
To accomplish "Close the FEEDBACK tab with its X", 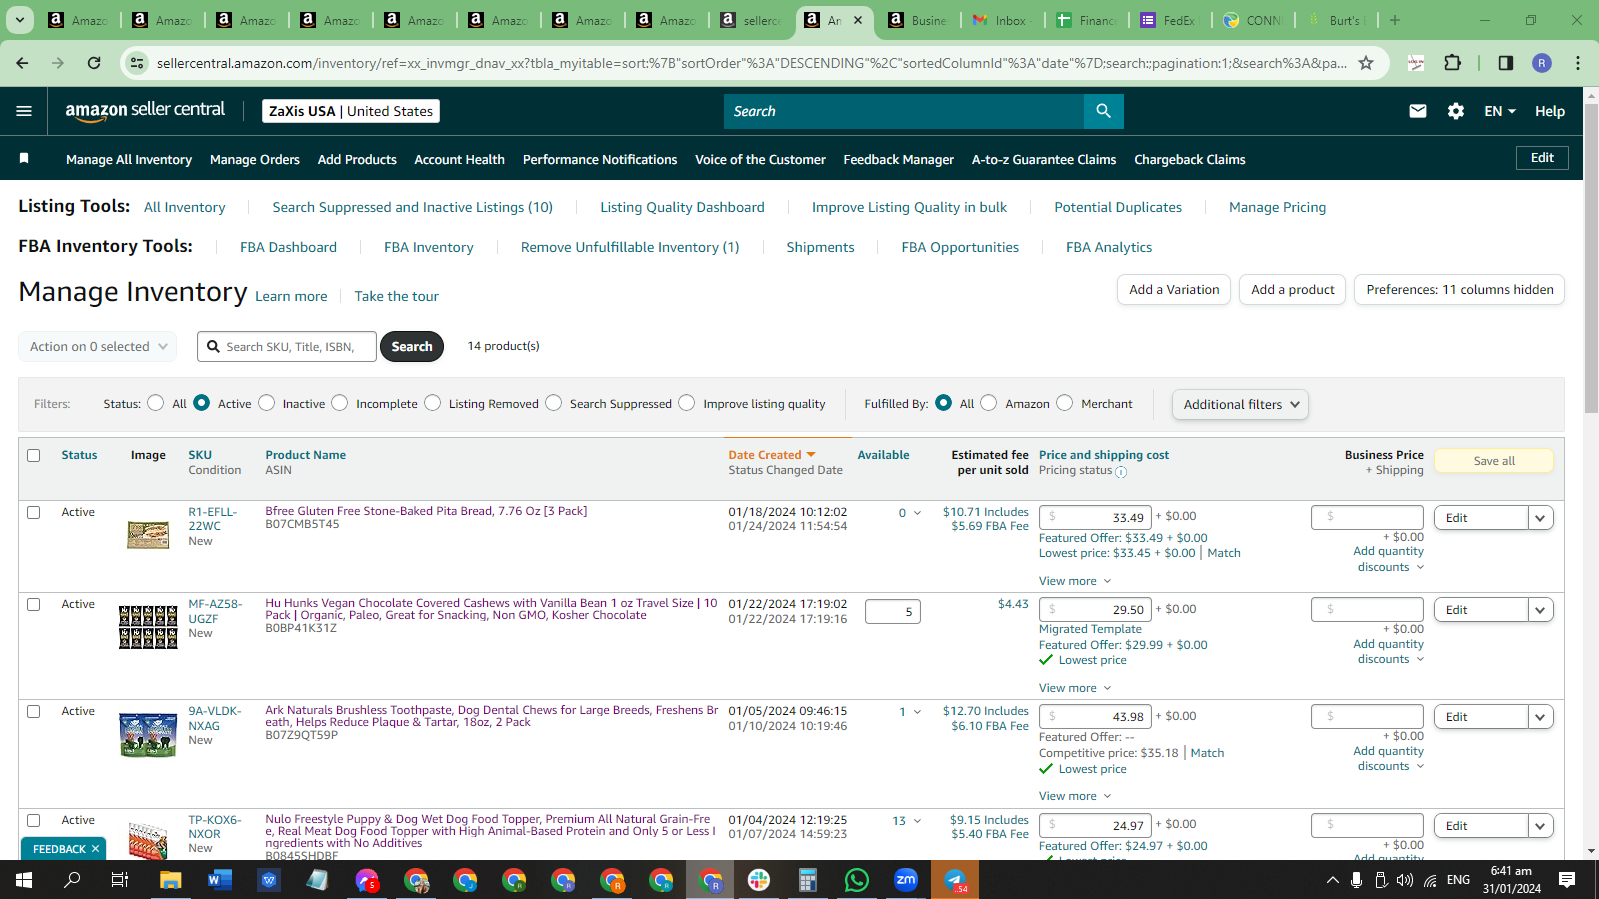I will (x=95, y=849).
